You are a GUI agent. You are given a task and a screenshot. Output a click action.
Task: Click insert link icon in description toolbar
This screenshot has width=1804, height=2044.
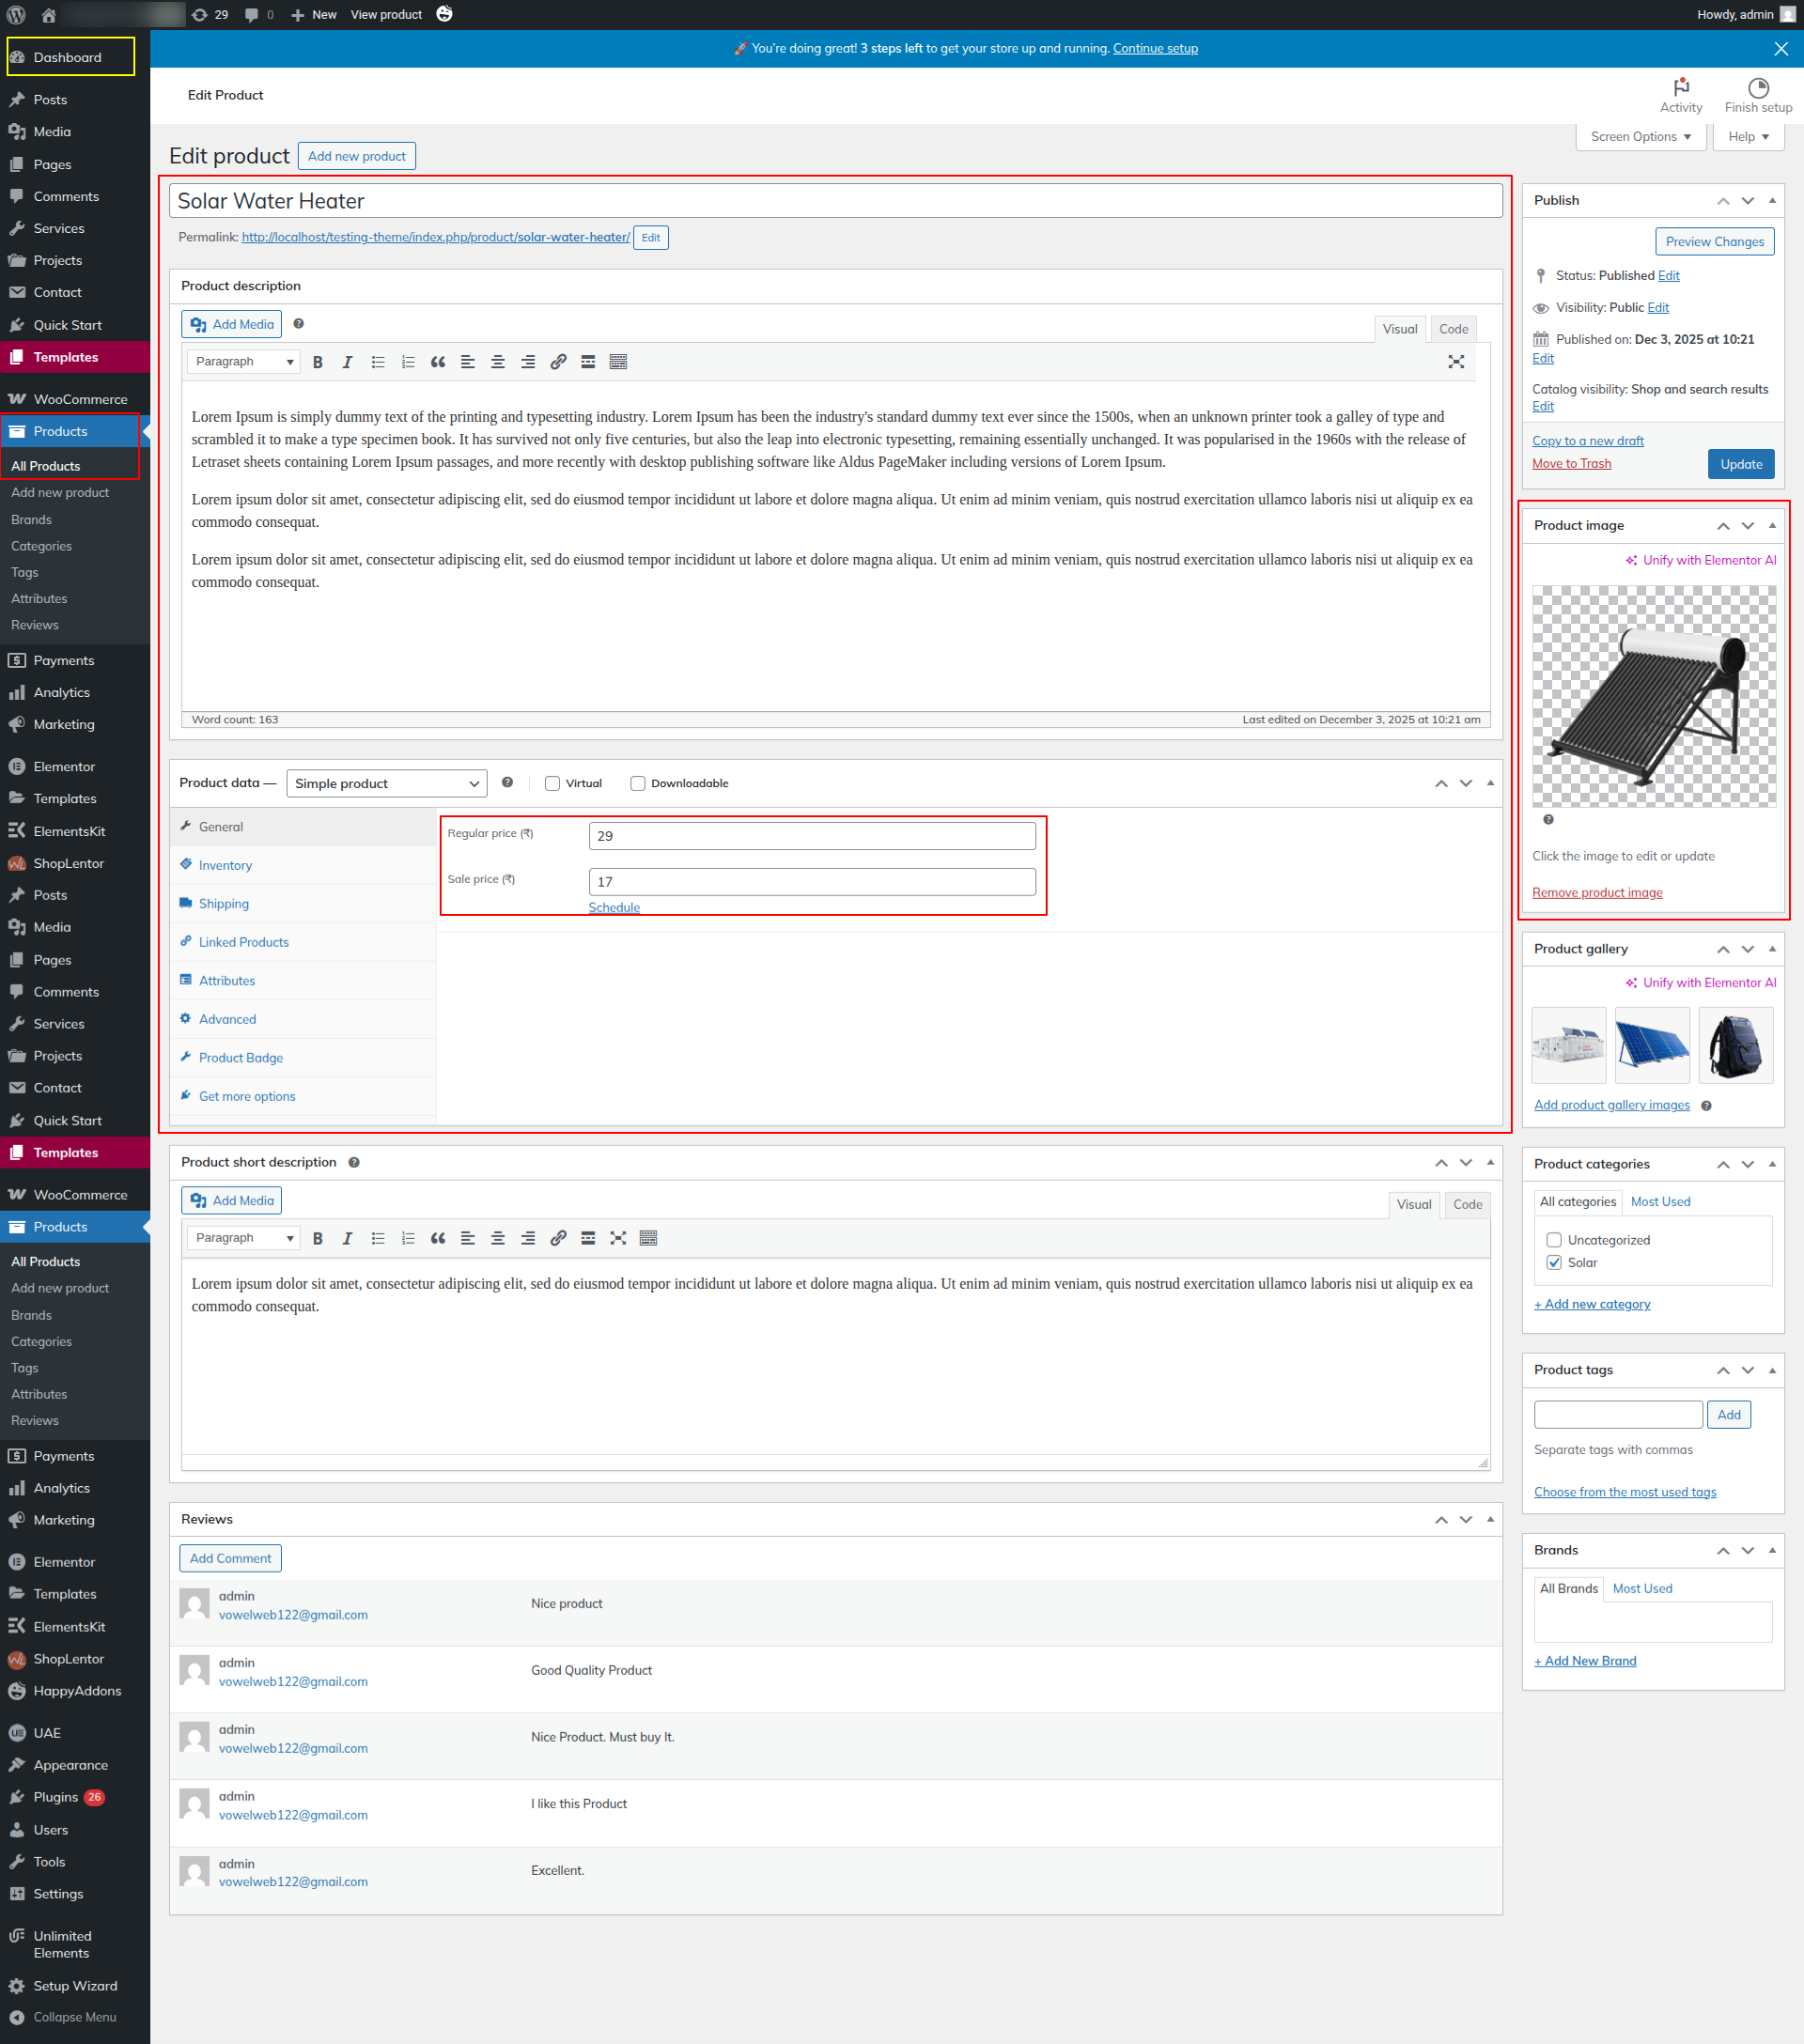coord(558,362)
